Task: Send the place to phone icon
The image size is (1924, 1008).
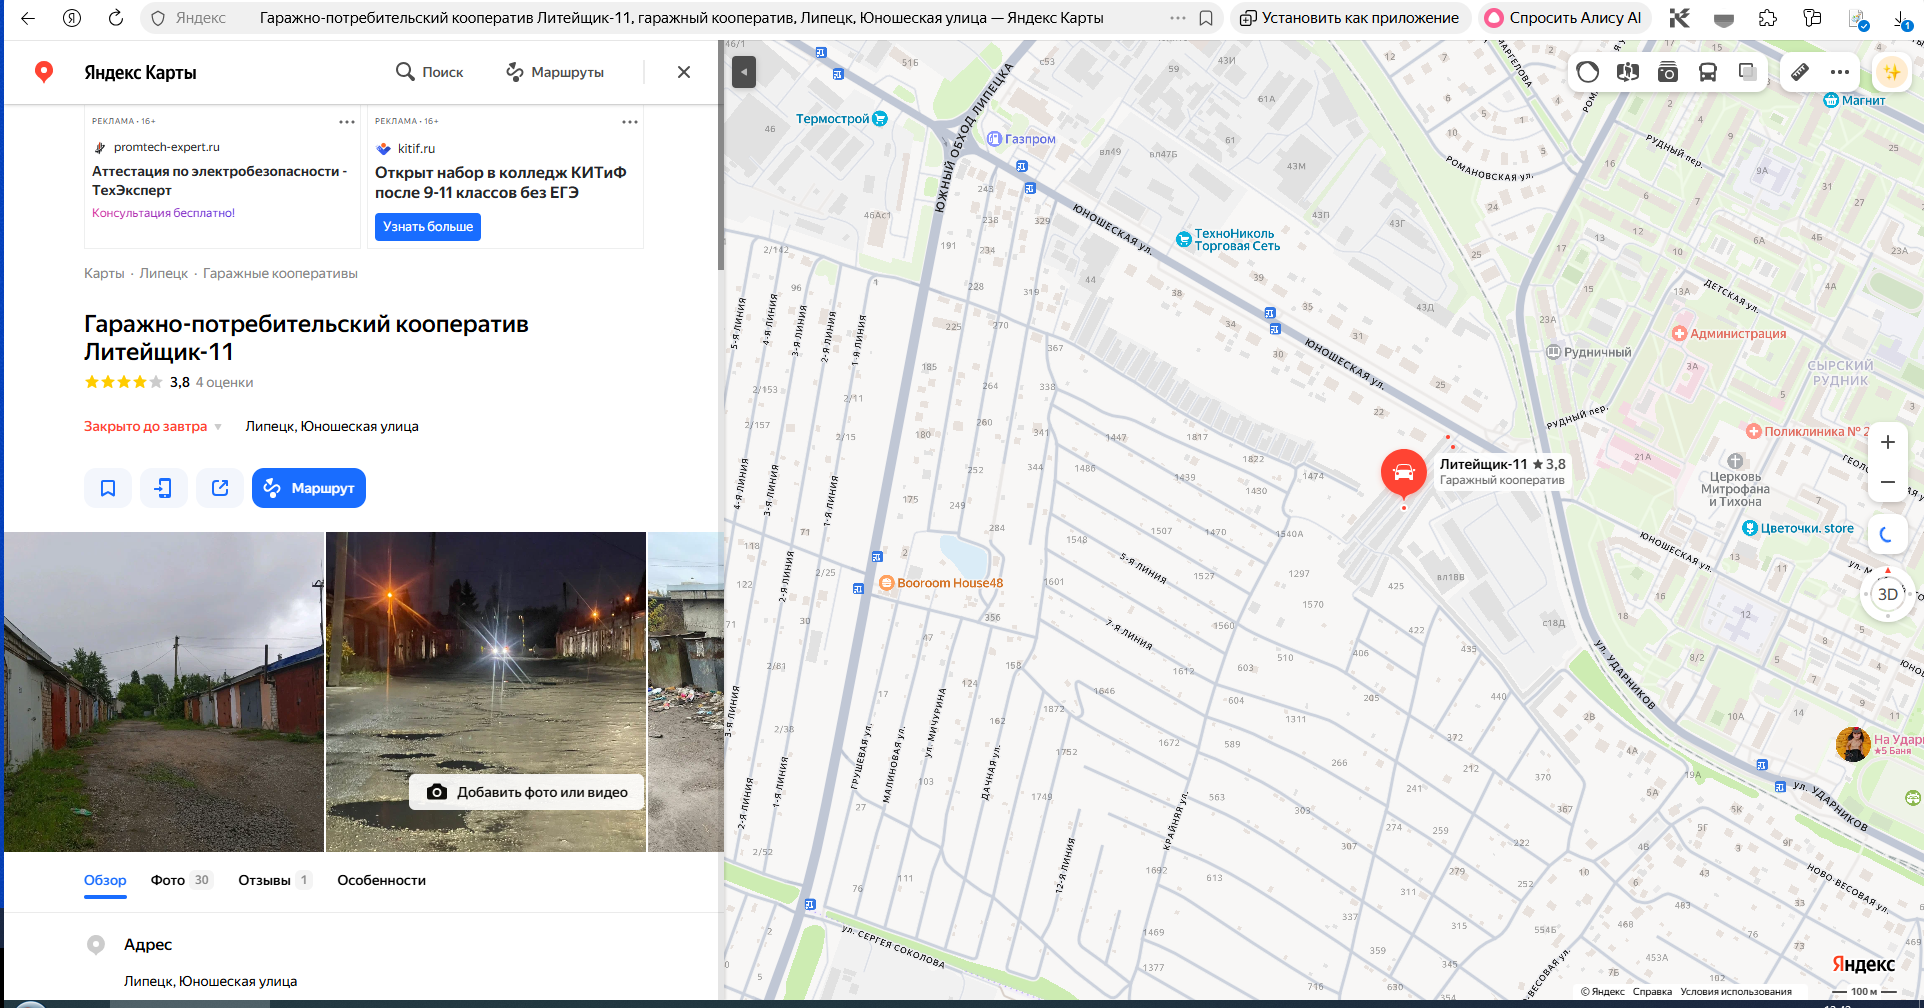Action: [x=164, y=488]
